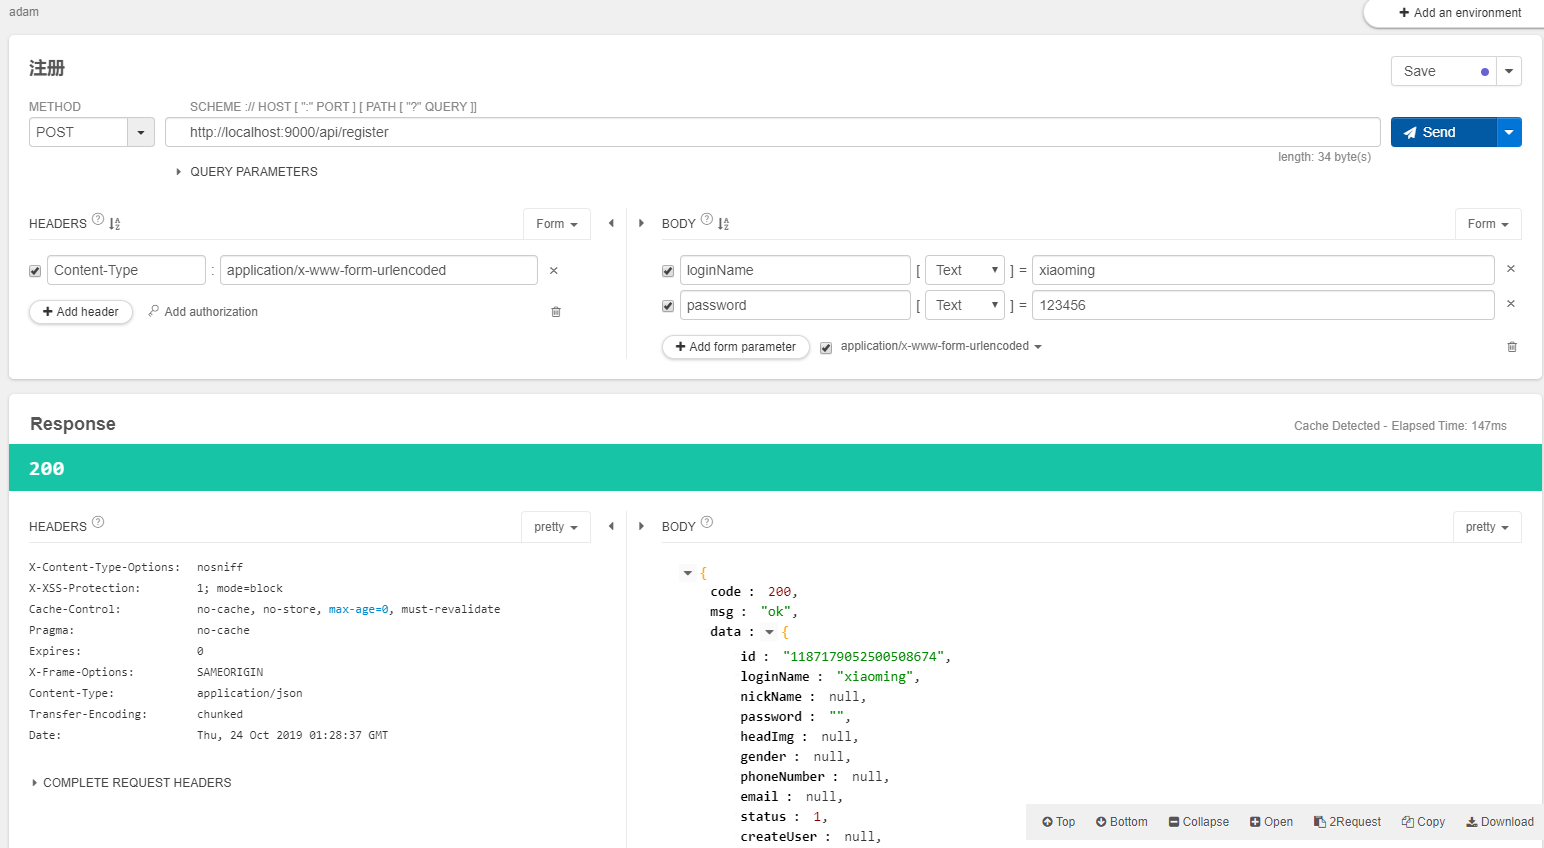Open the Text type dropdown for loginName
This screenshot has height=848, width=1544.
click(x=965, y=270)
